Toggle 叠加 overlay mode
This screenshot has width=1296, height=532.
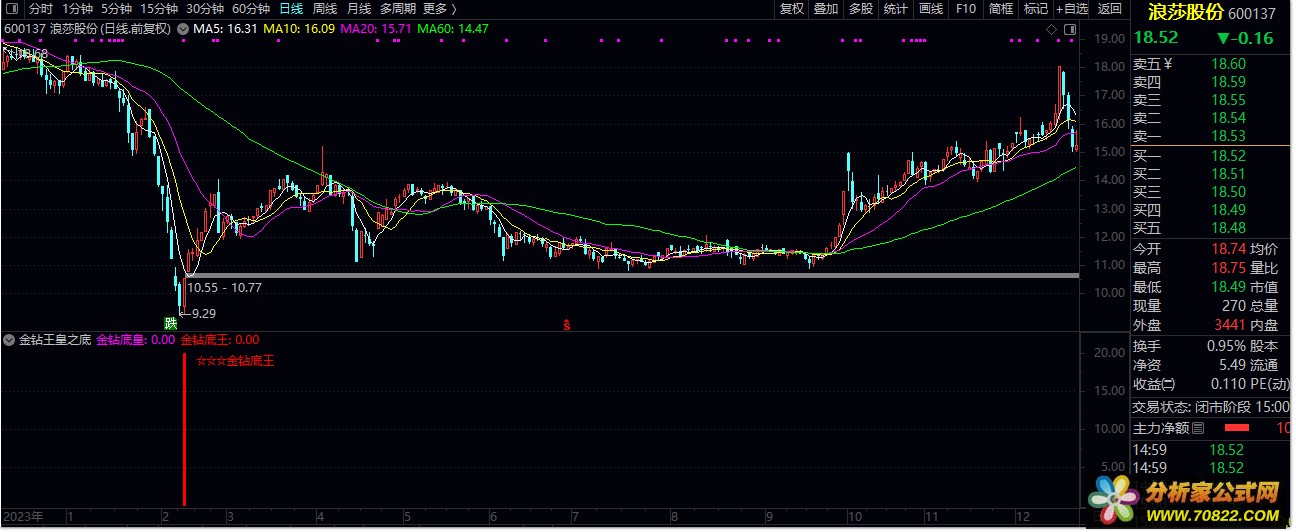825,9
